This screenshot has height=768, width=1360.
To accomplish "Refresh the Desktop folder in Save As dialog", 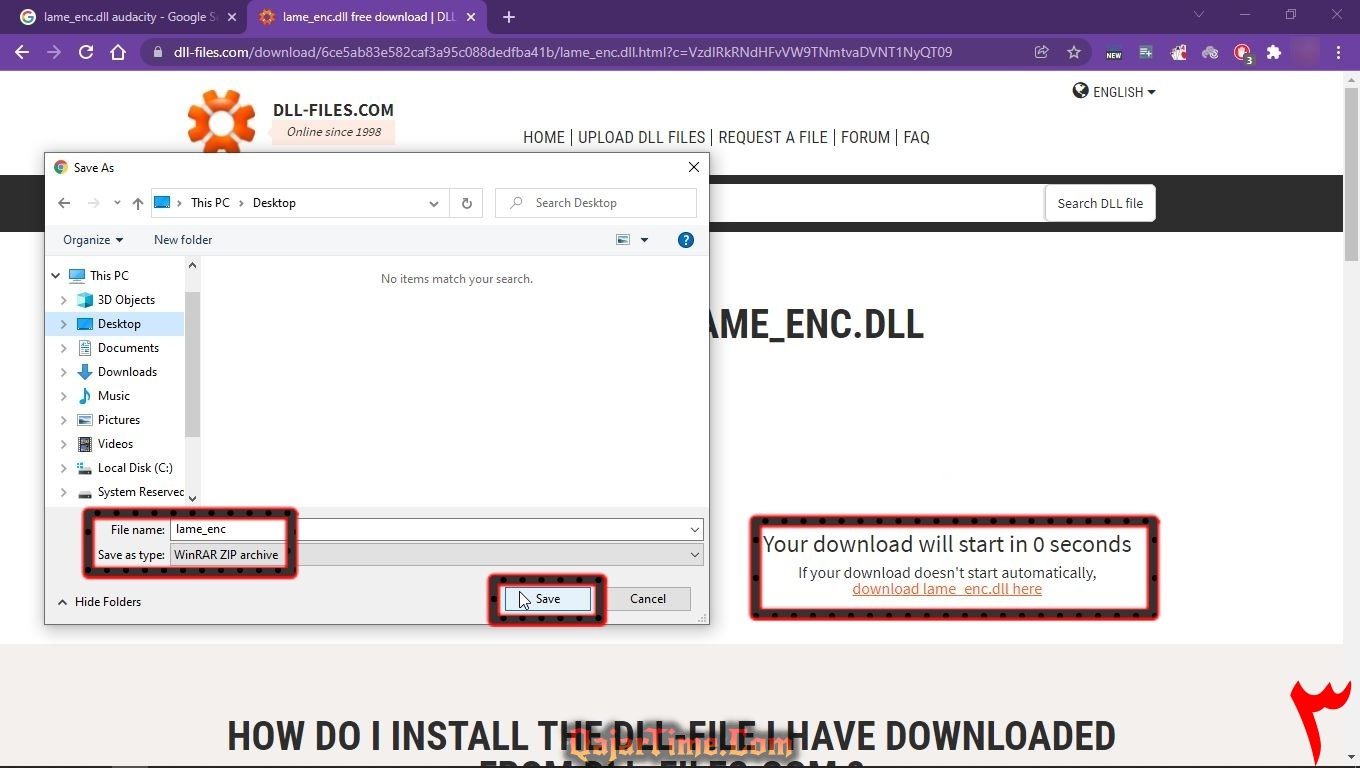I will tap(466, 203).
